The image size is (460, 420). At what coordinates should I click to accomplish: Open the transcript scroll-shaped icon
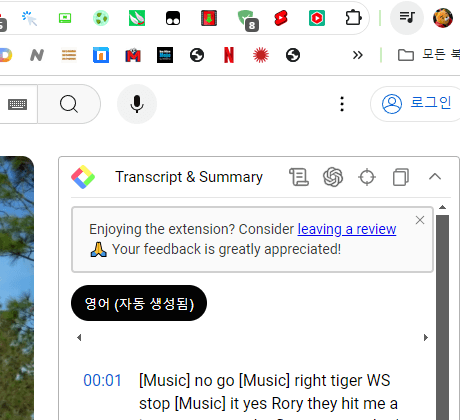coord(299,177)
